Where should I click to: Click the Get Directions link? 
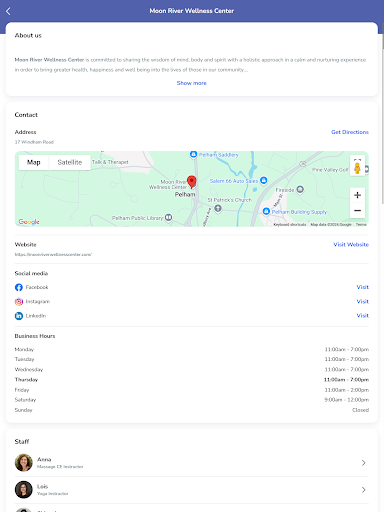click(350, 132)
